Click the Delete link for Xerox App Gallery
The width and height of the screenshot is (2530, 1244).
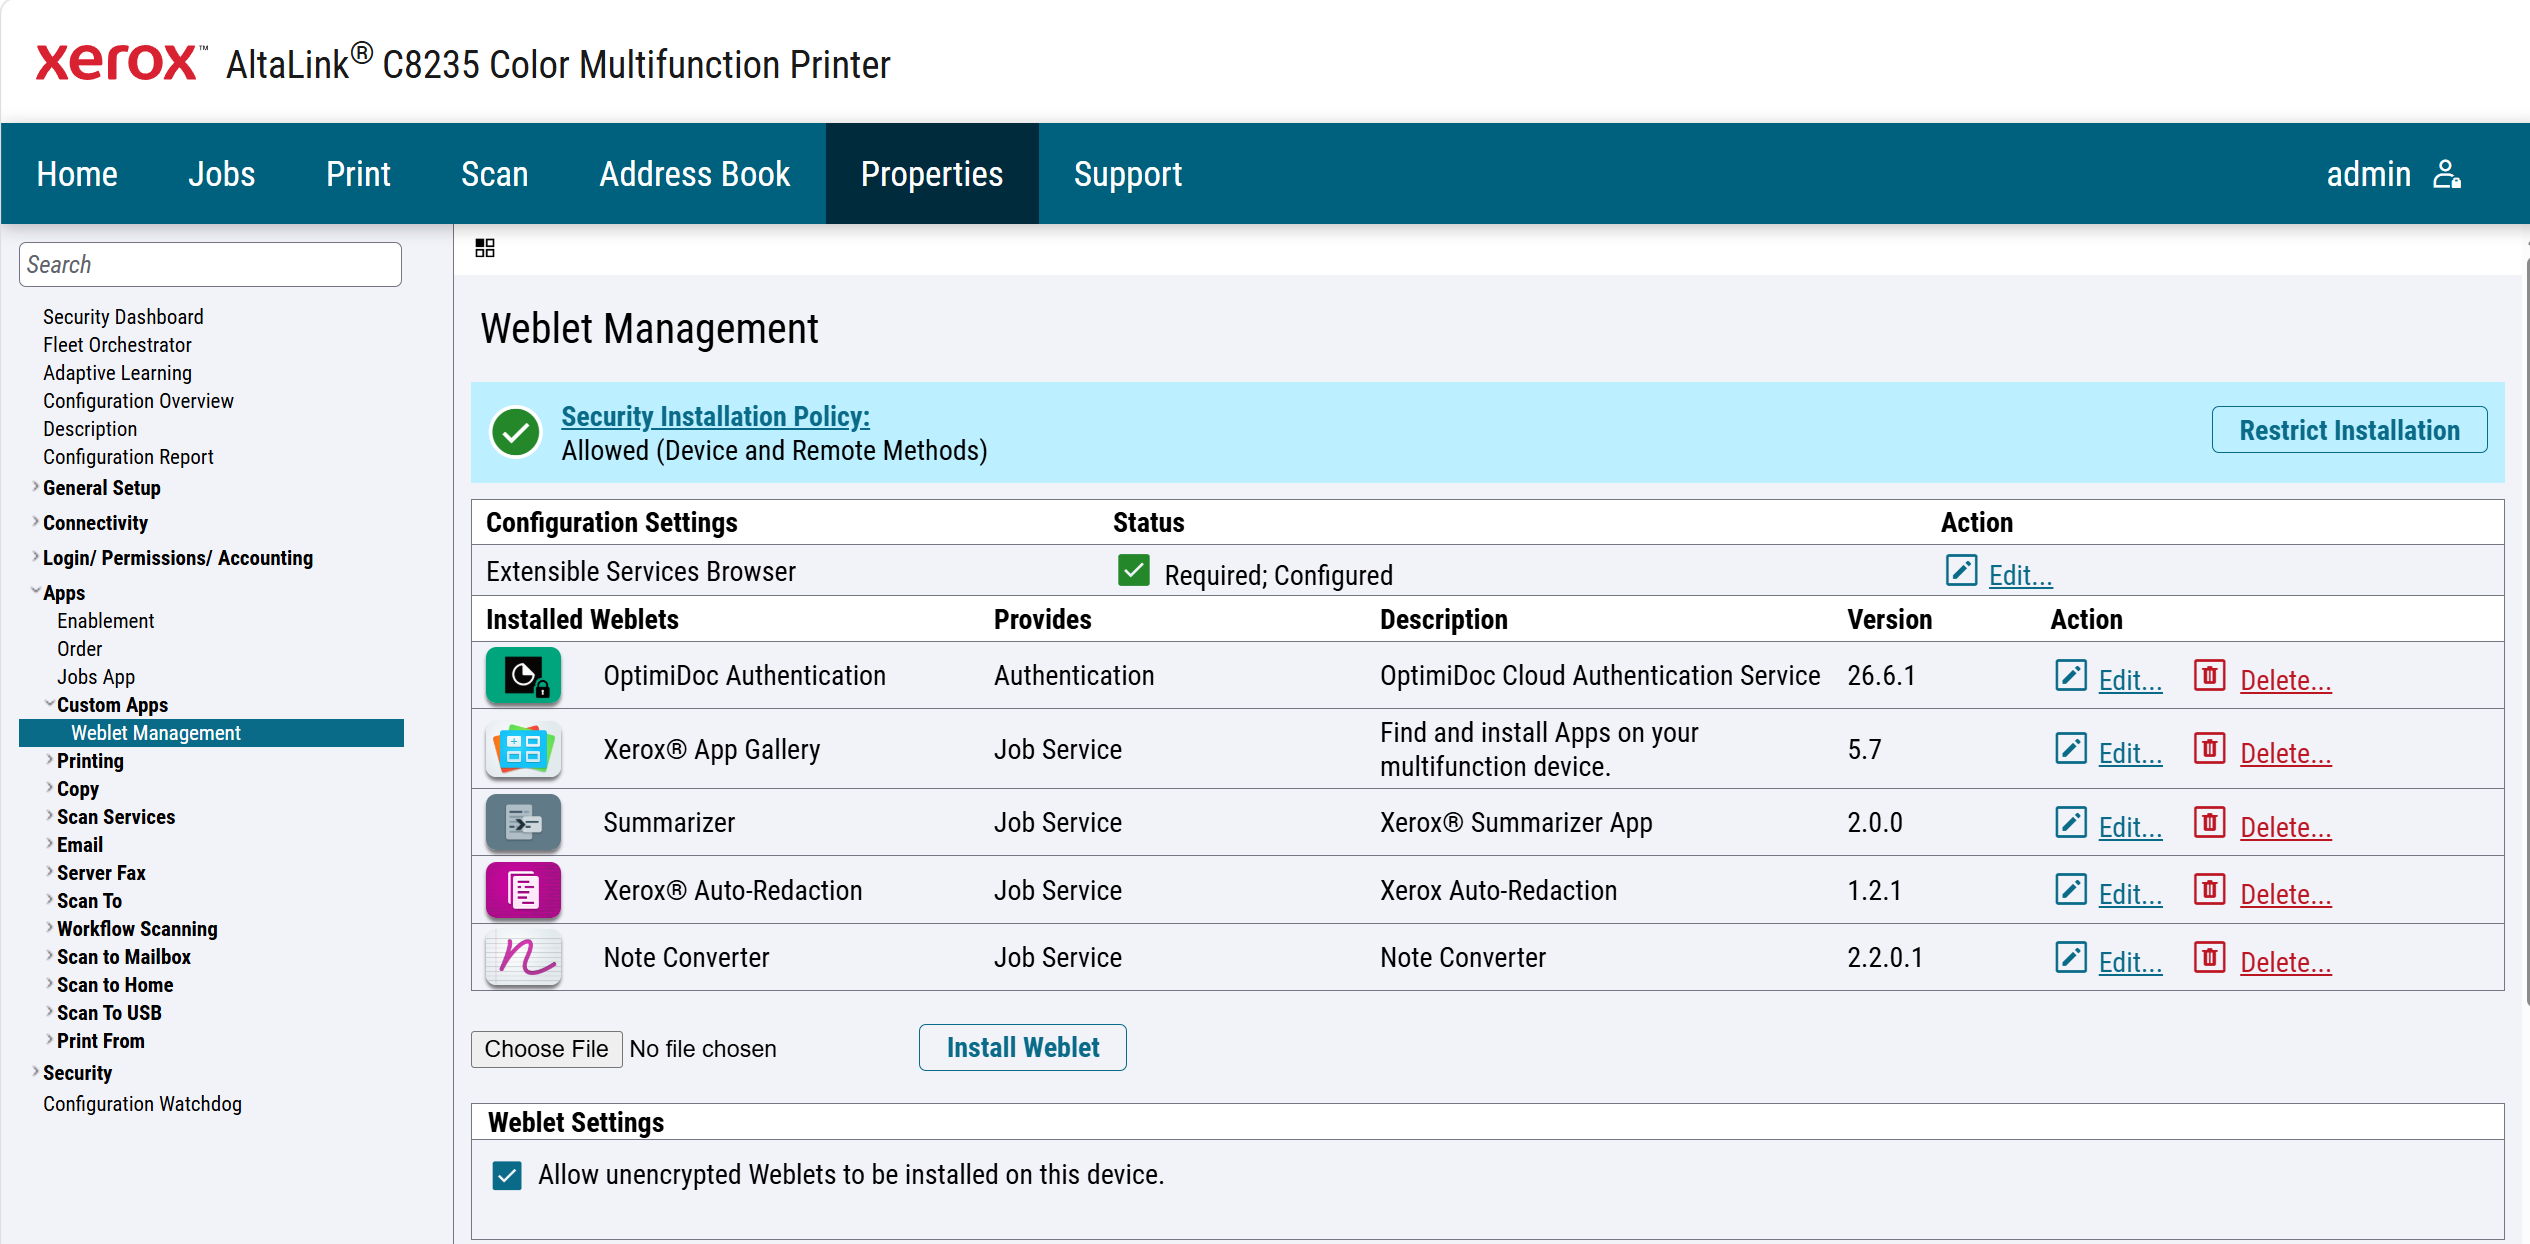pos(2286,753)
